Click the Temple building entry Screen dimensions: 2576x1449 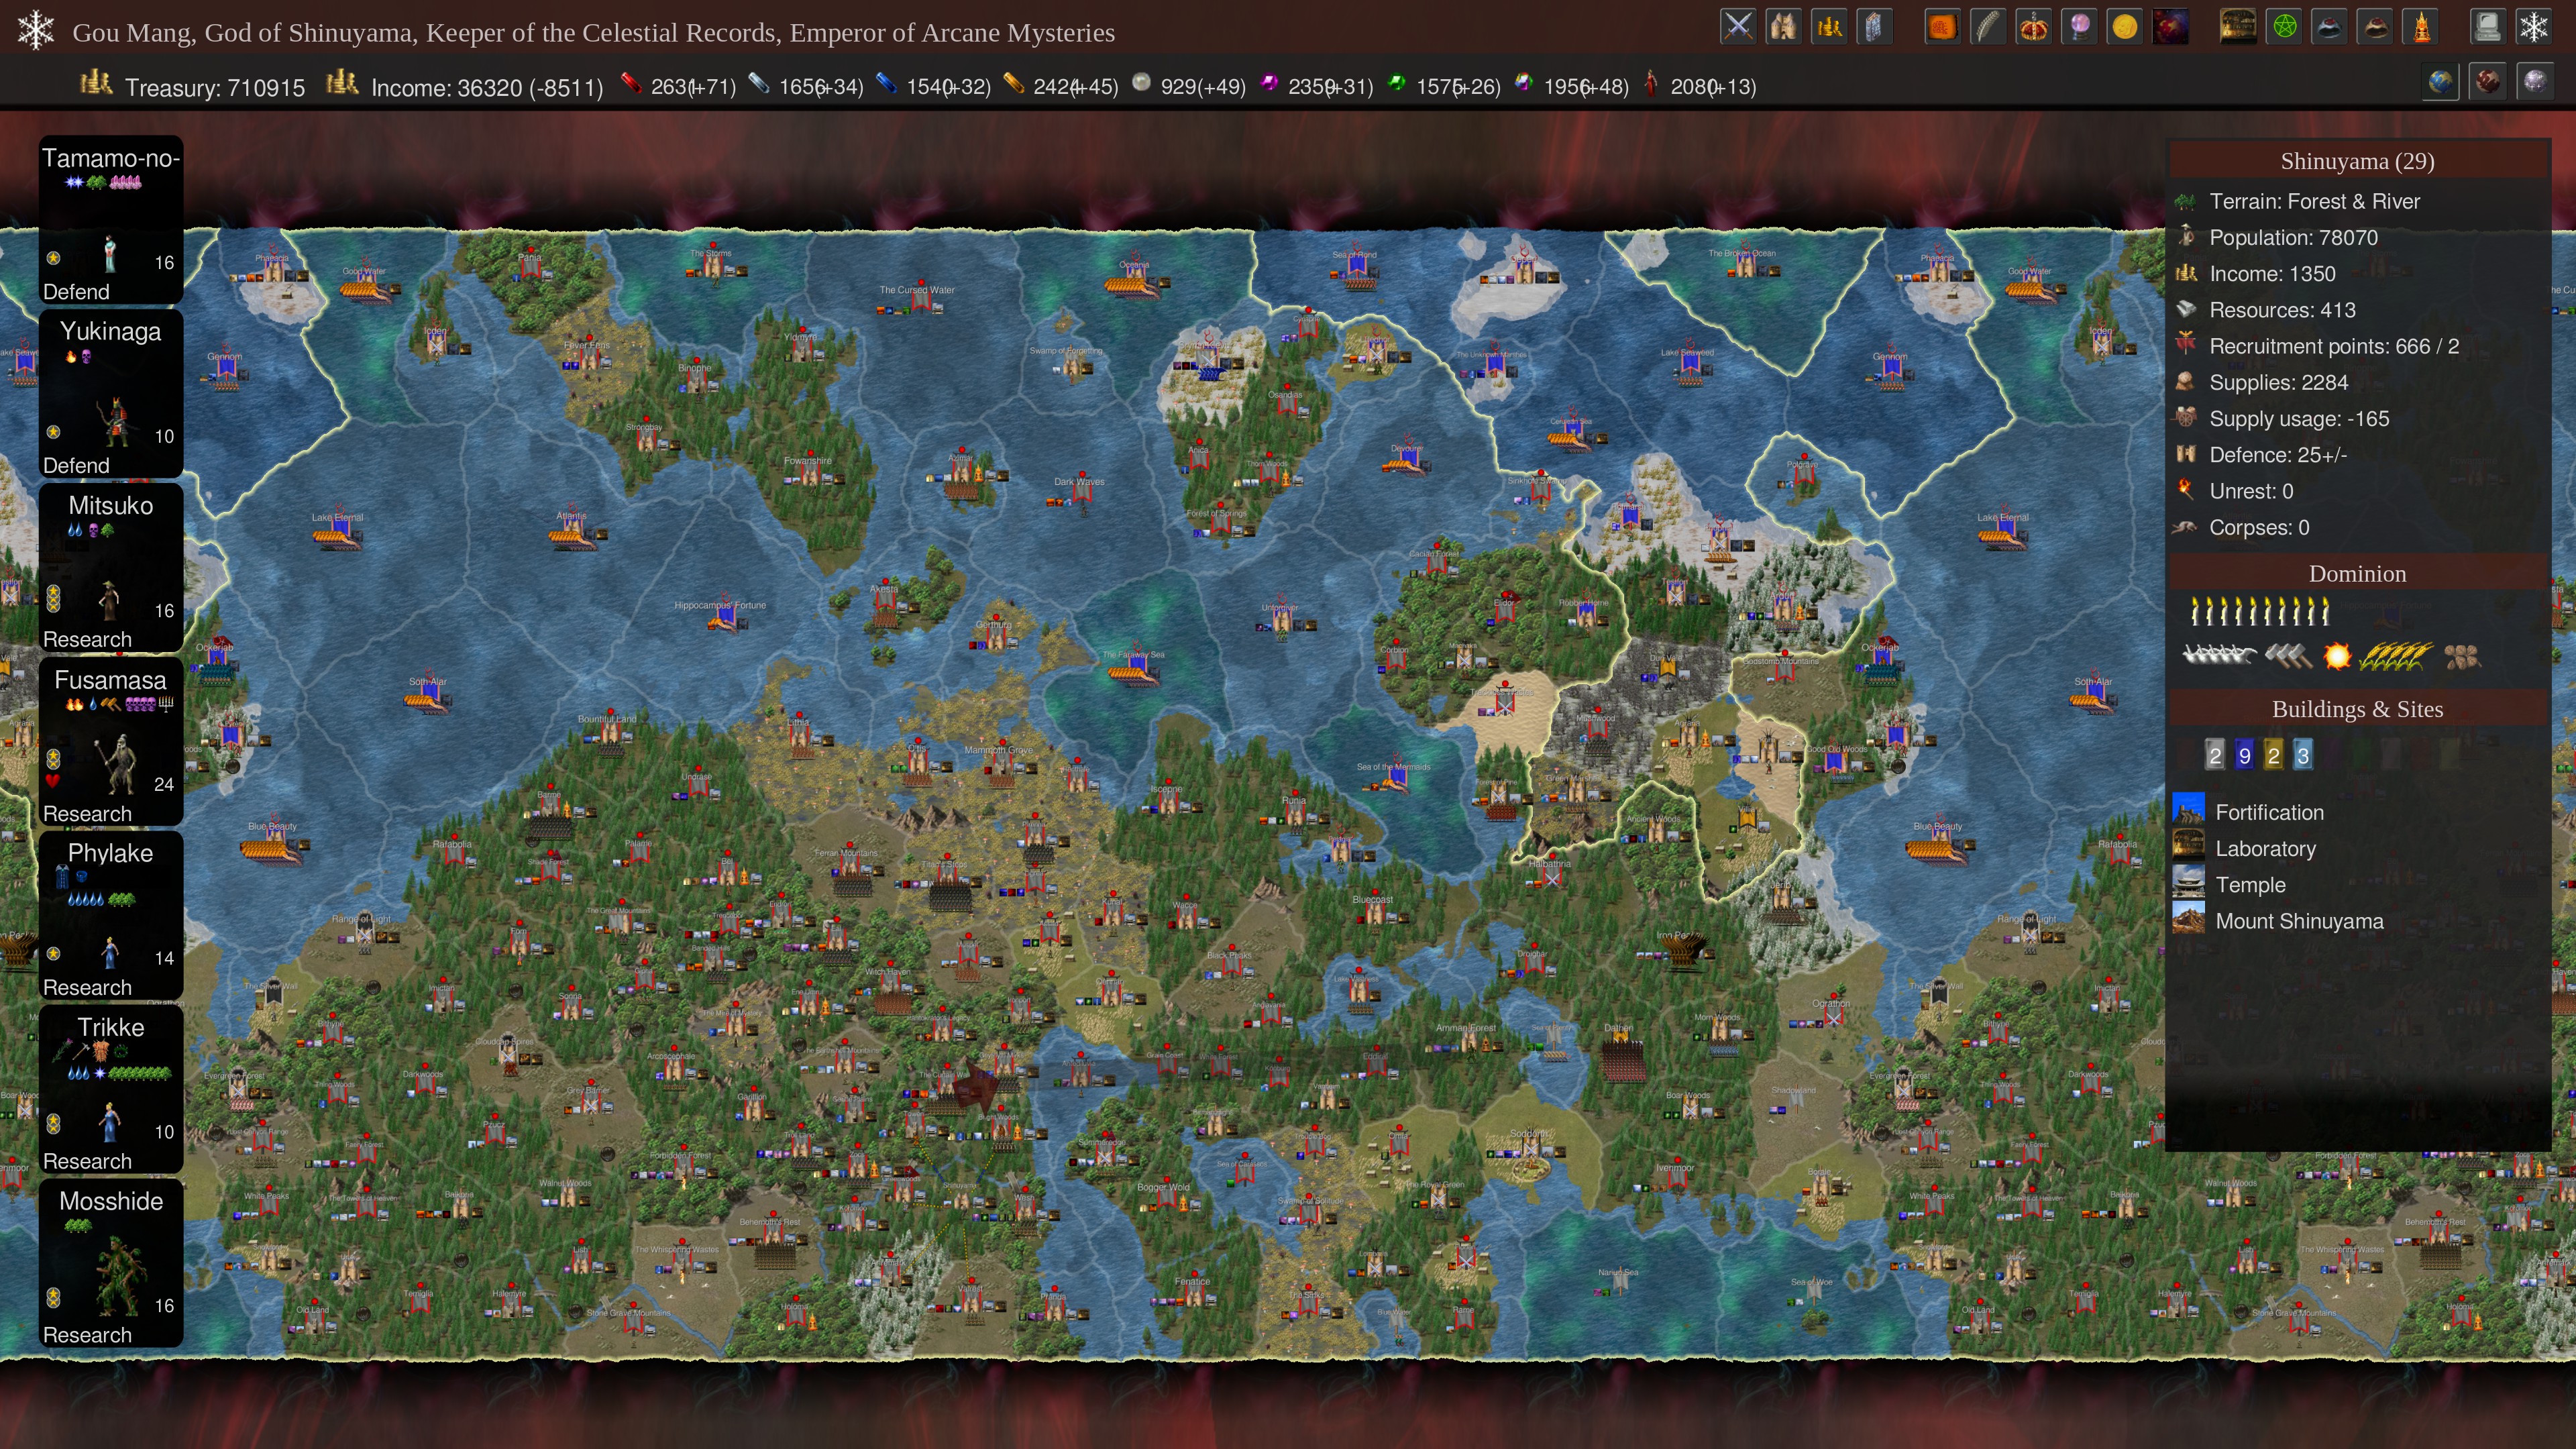coord(2249,885)
